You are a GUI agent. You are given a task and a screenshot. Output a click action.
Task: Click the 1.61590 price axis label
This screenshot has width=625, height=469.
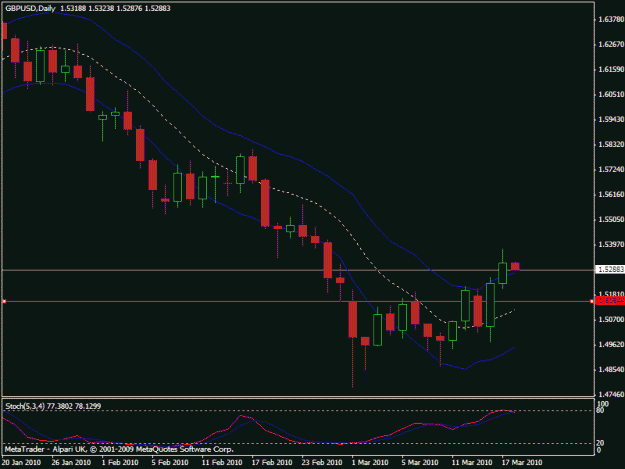611,69
